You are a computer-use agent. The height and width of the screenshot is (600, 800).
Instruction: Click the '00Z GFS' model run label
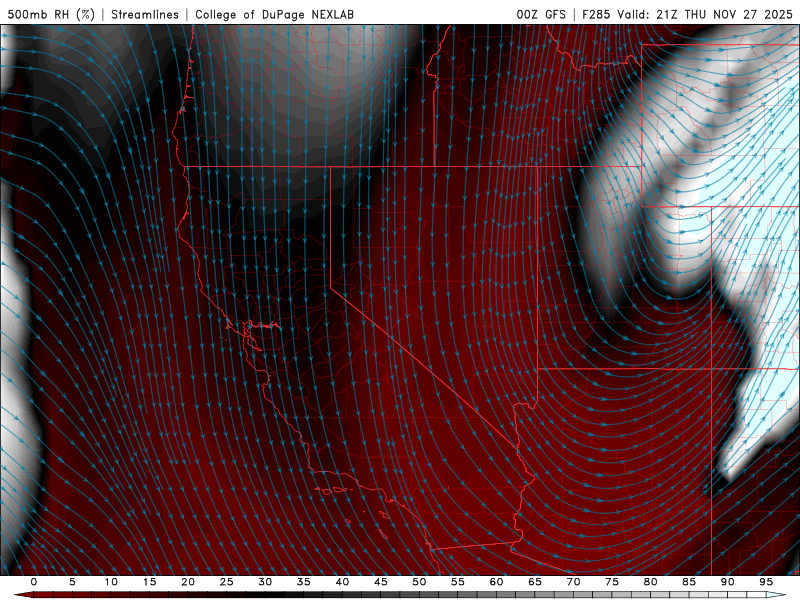point(541,14)
